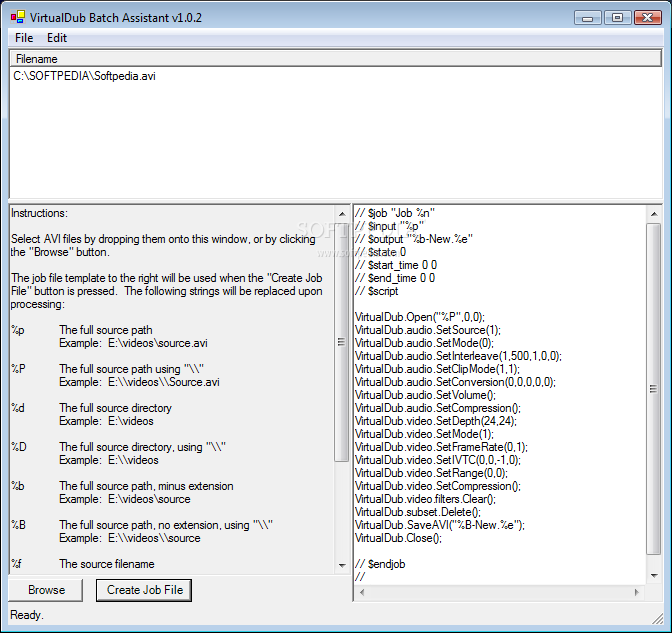Maximize the VirtualDub Batch Assistant window

tap(617, 18)
